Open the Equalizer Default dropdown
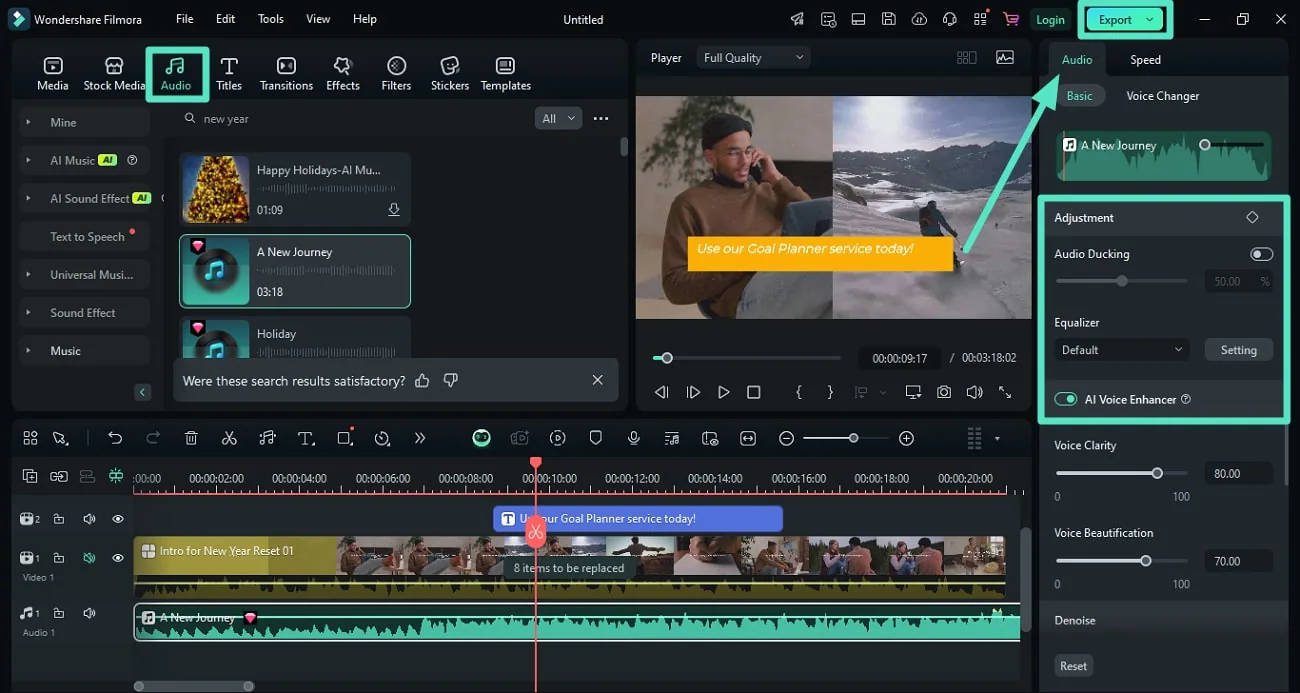The width and height of the screenshot is (1300, 693). click(1121, 350)
